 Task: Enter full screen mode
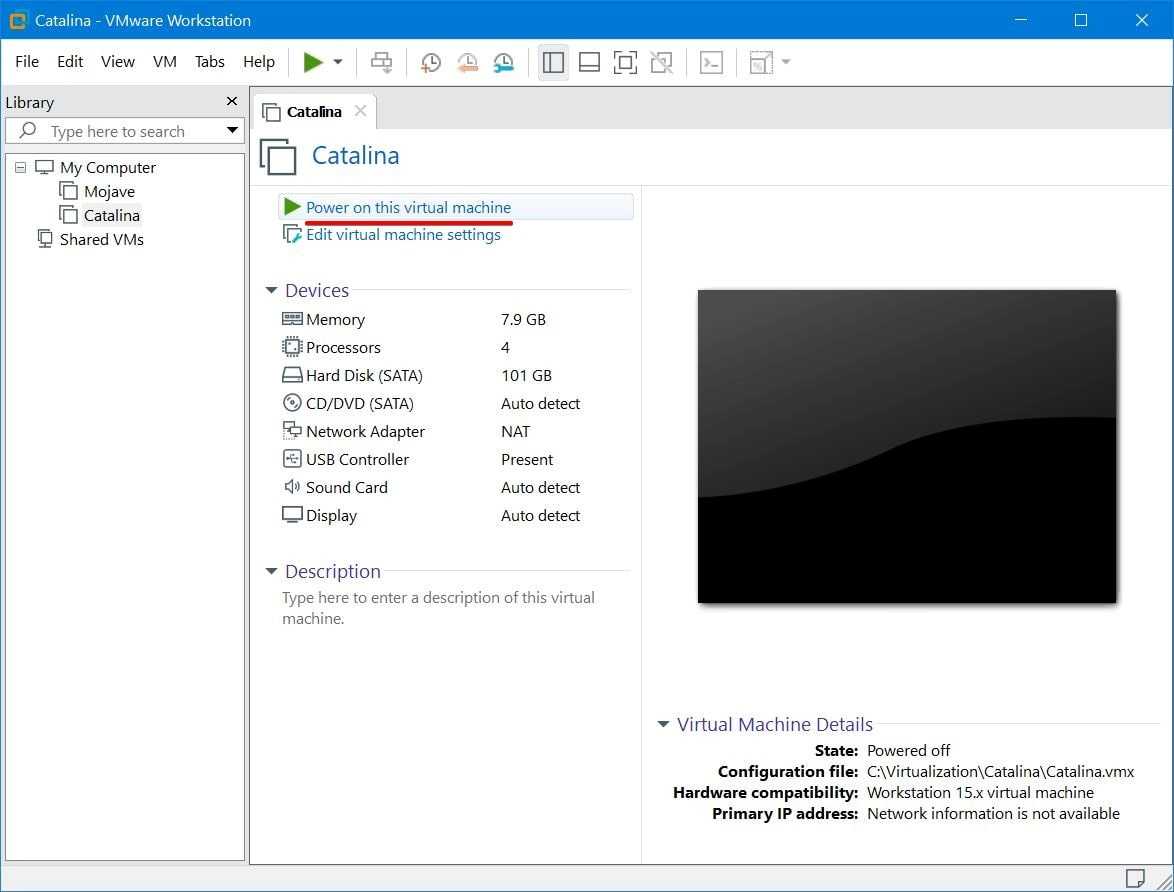[625, 62]
